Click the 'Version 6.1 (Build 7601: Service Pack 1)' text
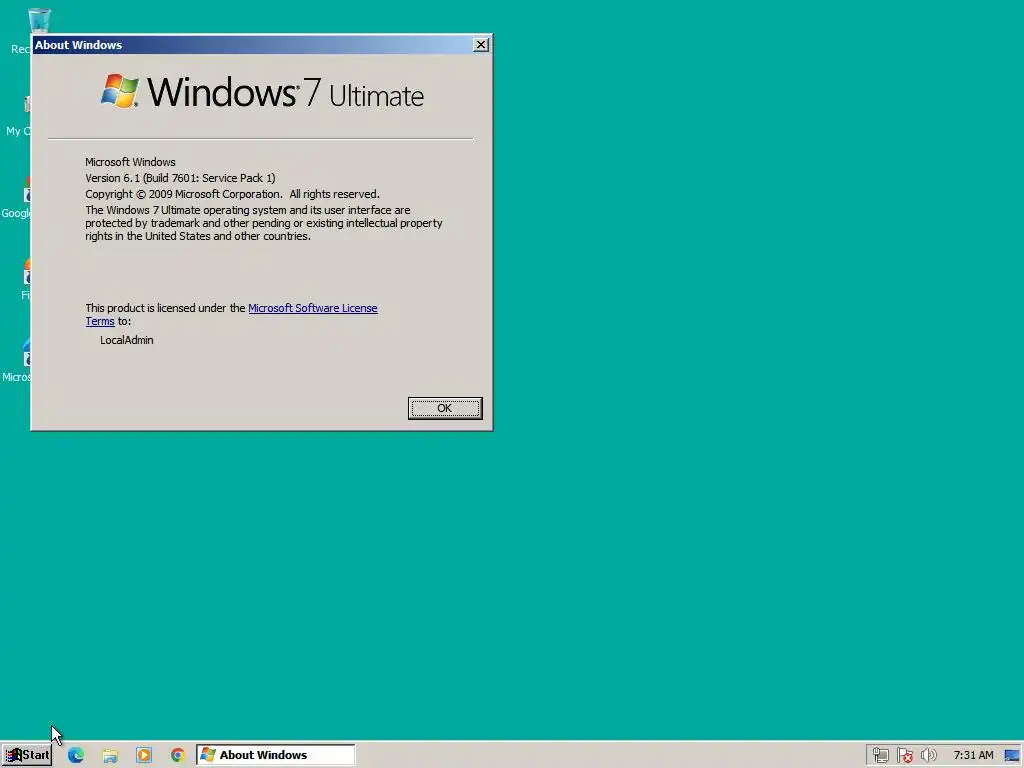This screenshot has height=768, width=1024. pyautogui.click(x=180, y=178)
